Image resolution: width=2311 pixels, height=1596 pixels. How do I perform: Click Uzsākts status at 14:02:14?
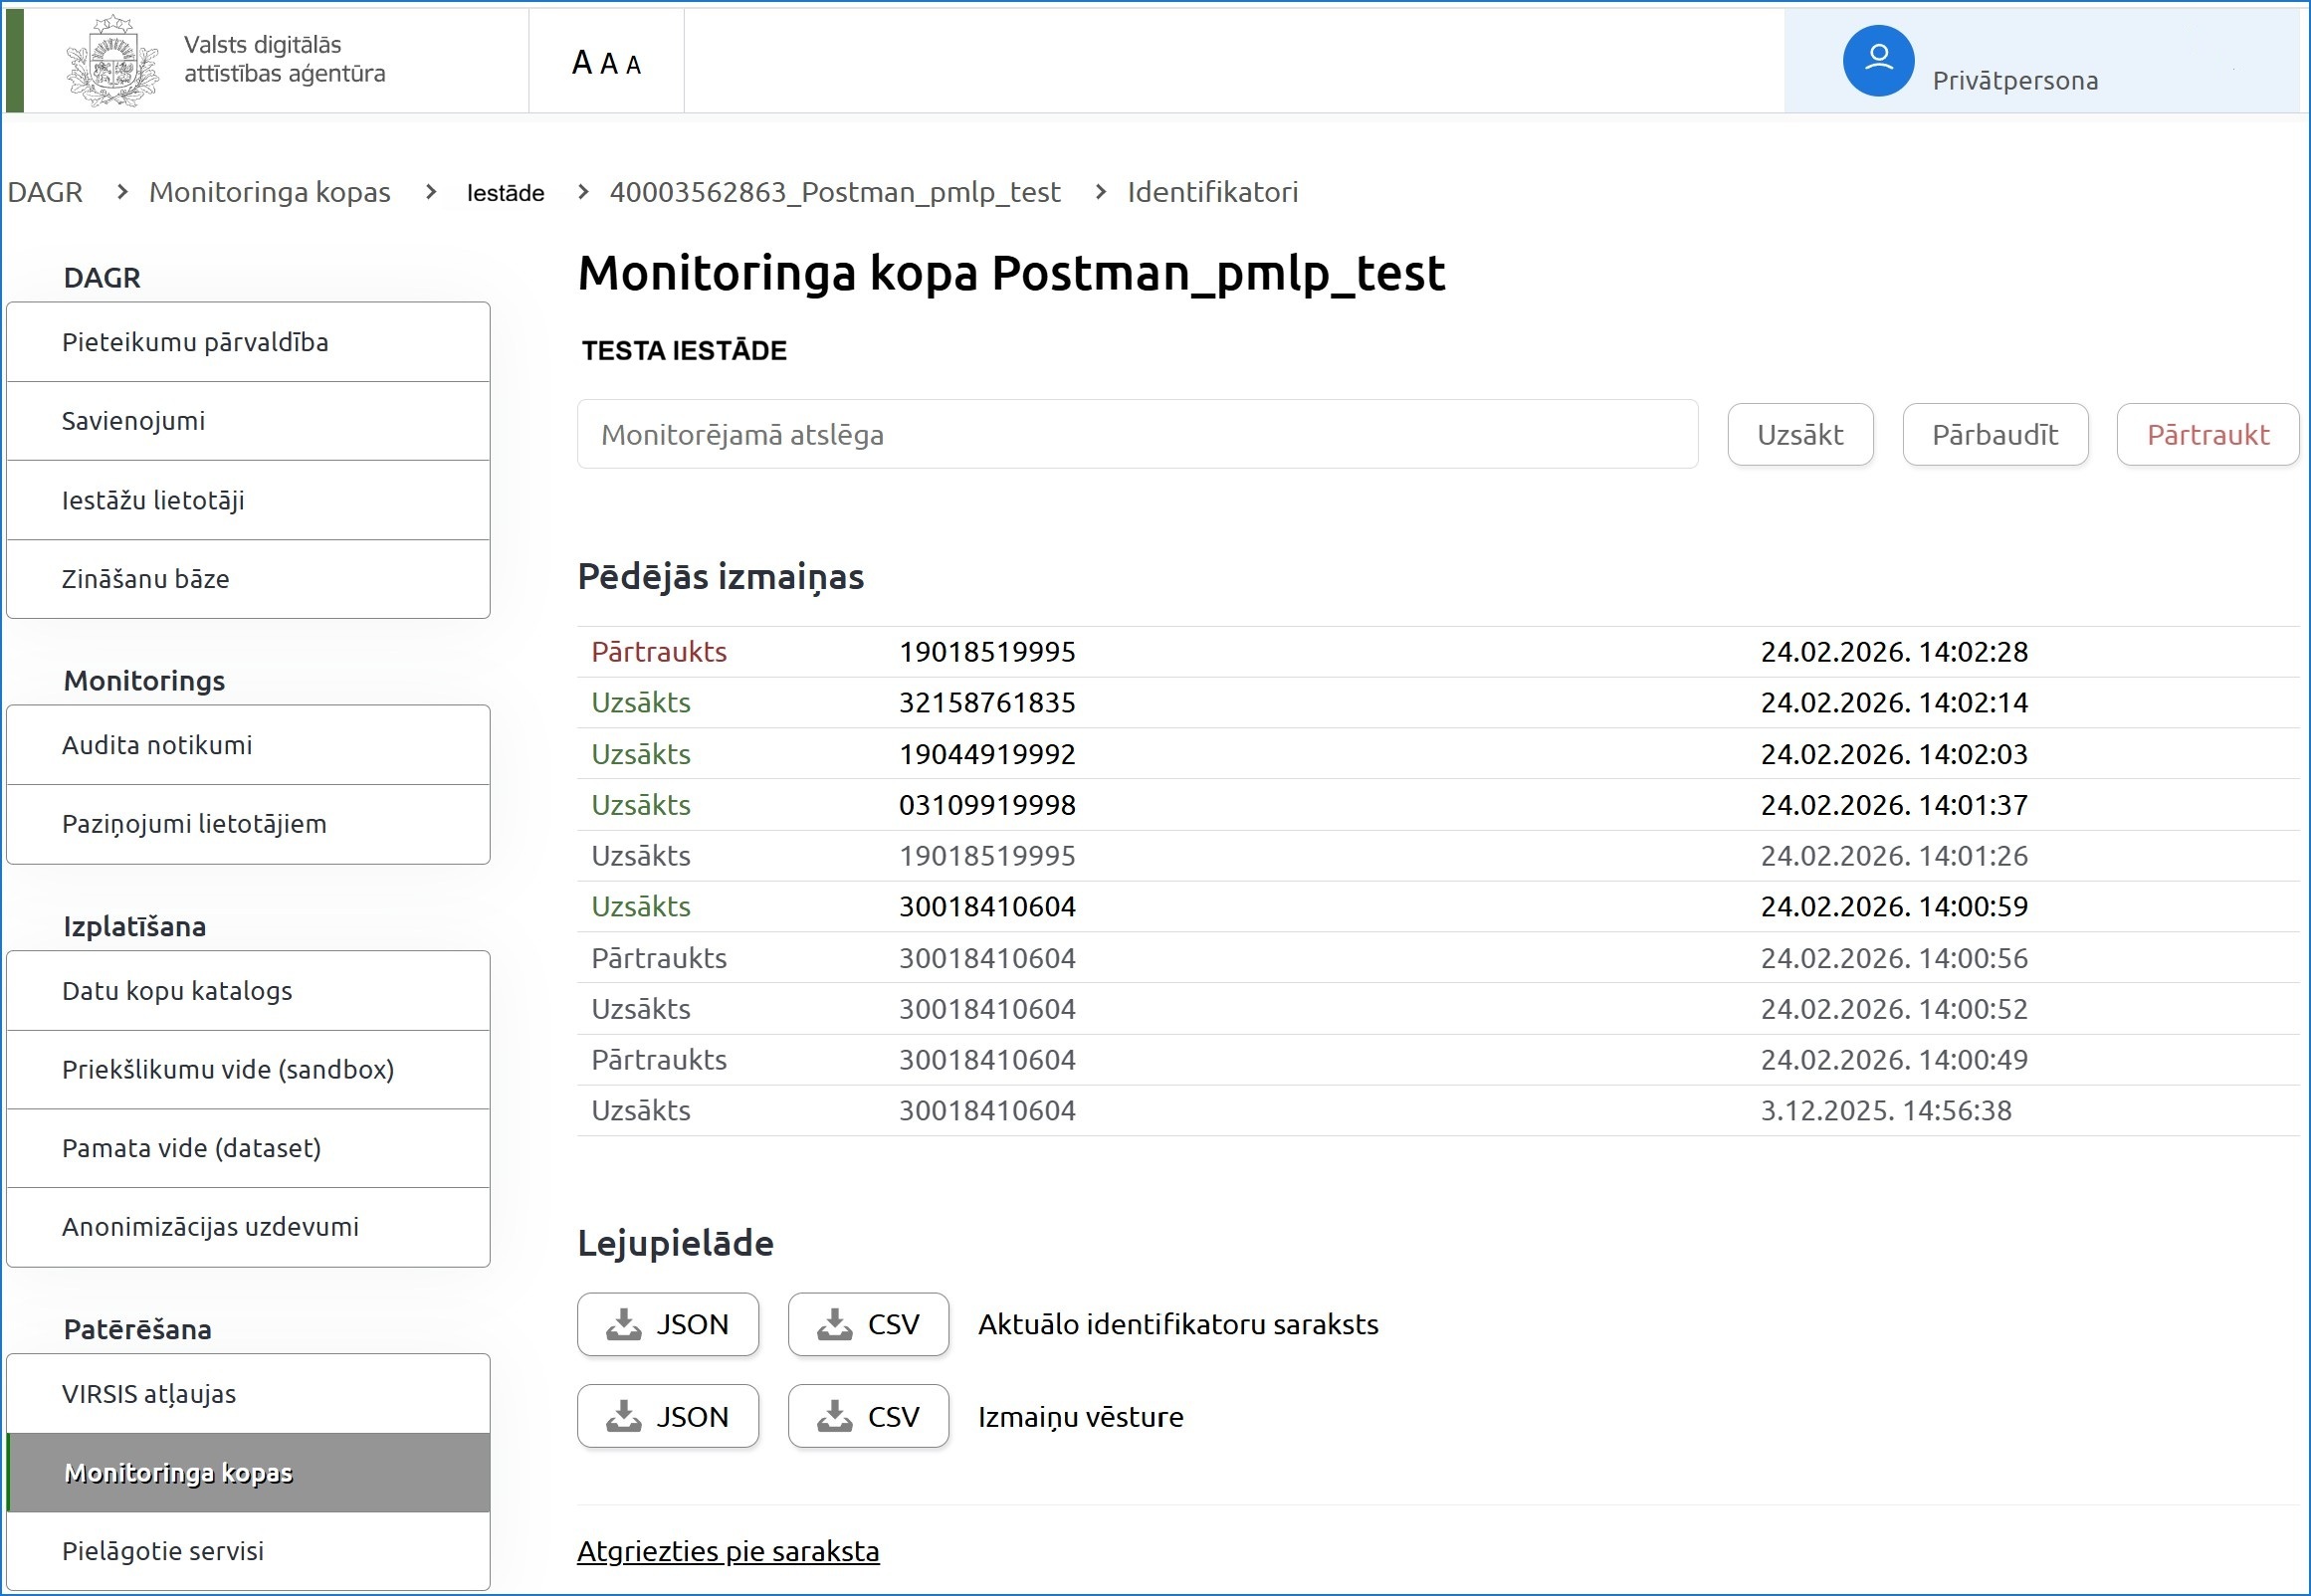641,703
